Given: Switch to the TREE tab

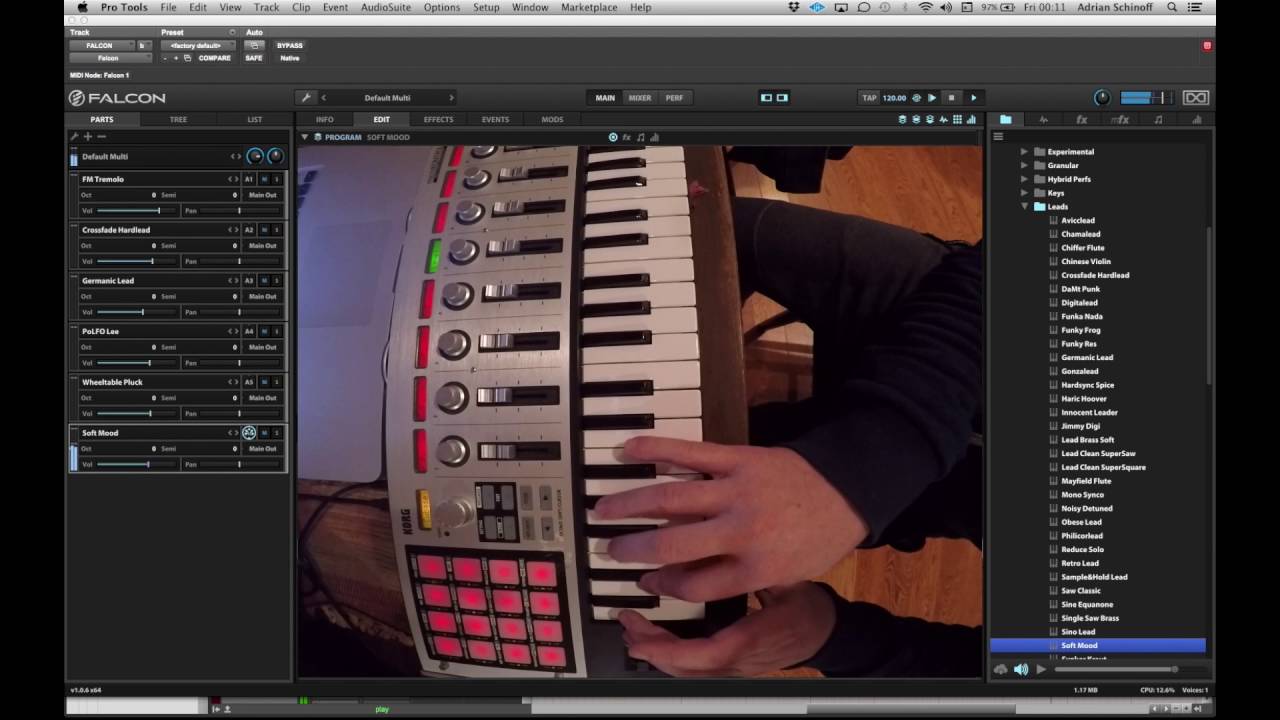Looking at the screenshot, I should point(178,119).
